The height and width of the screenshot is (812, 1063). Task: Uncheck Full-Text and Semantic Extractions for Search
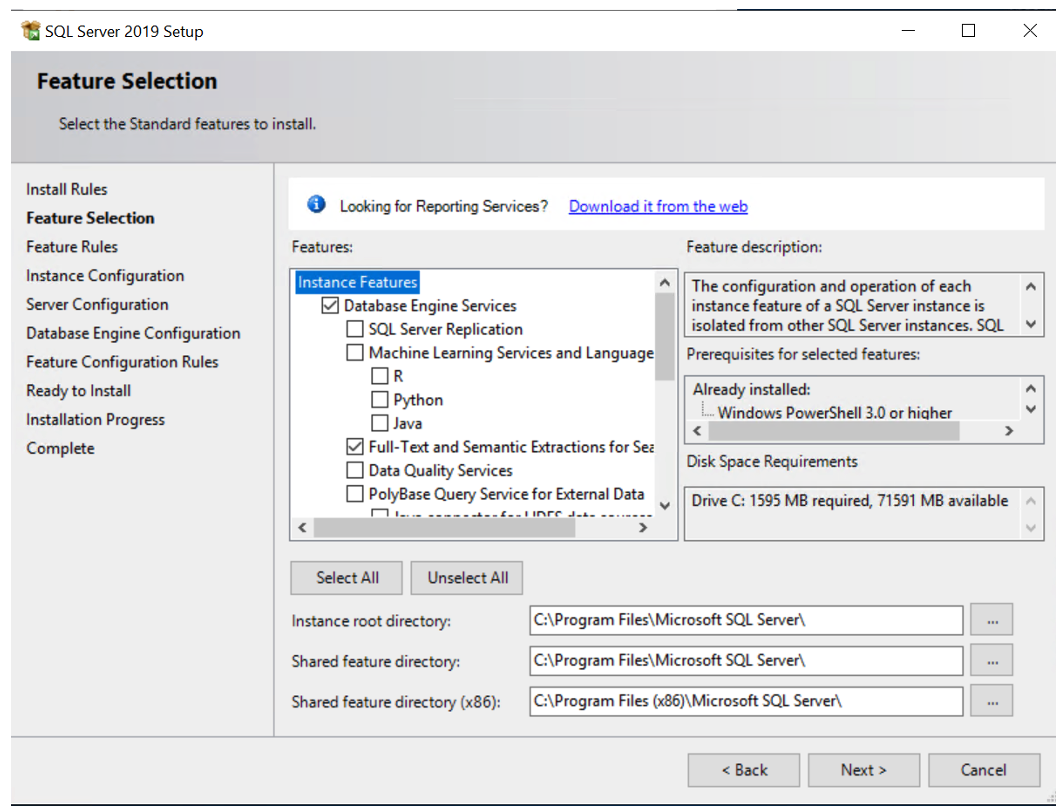point(355,447)
